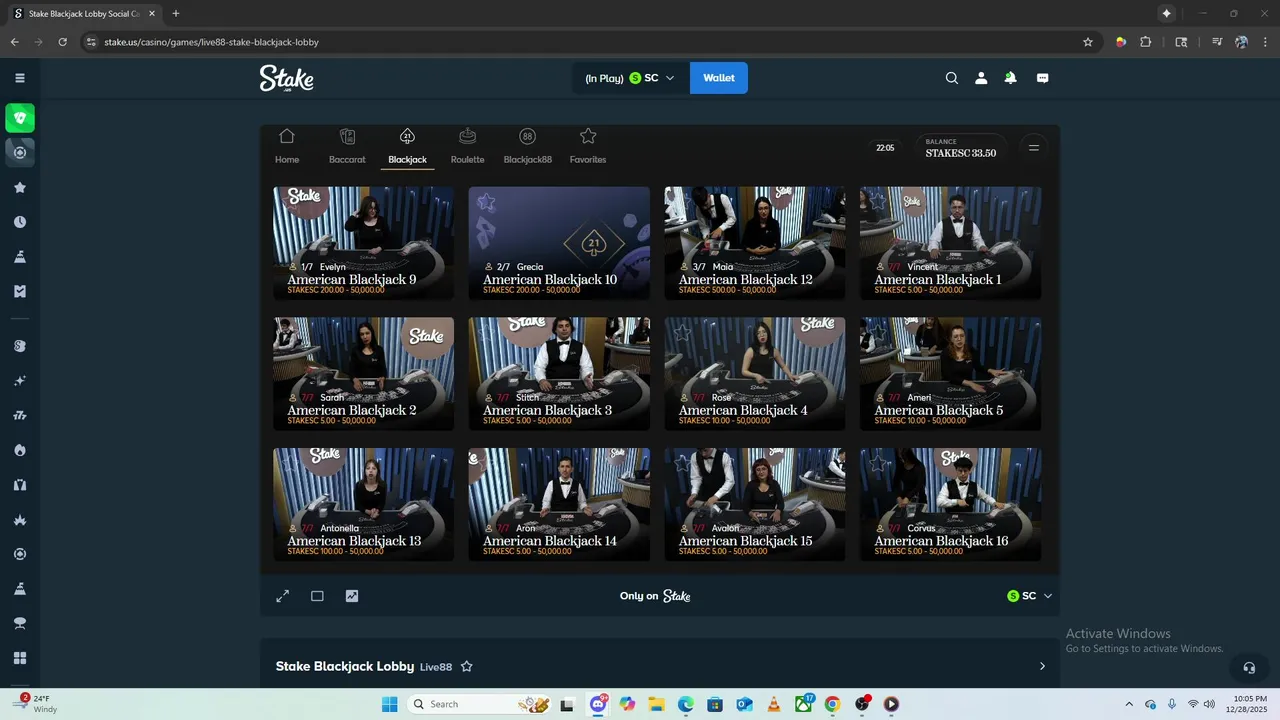
Task: Favorite Stake Blackjack Lobby with star outline
Action: (x=466, y=666)
